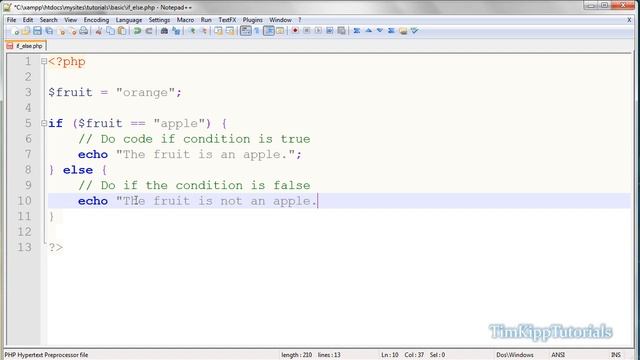Click the closing ?> tag
The image size is (640, 360).
pos(56,247)
